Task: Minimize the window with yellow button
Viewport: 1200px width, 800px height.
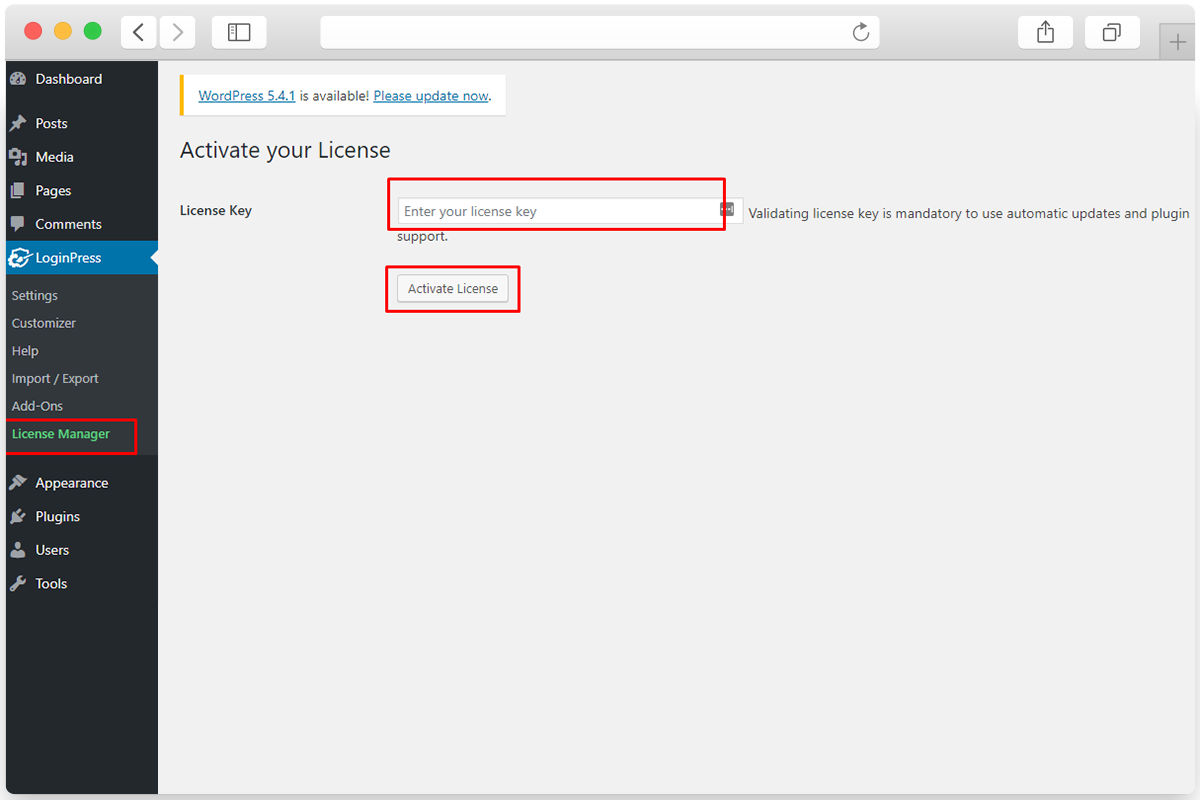Action: point(63,31)
